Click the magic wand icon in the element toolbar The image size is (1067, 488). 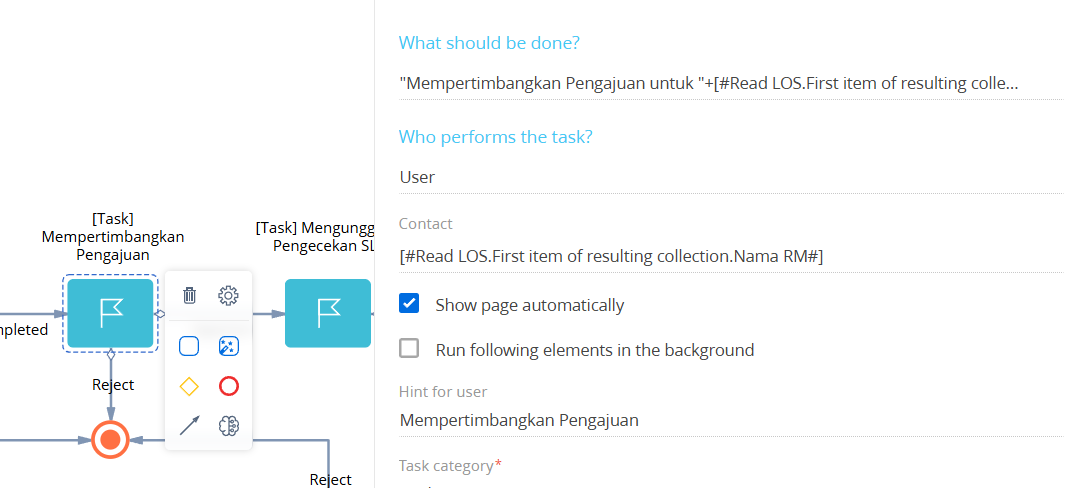(229, 346)
